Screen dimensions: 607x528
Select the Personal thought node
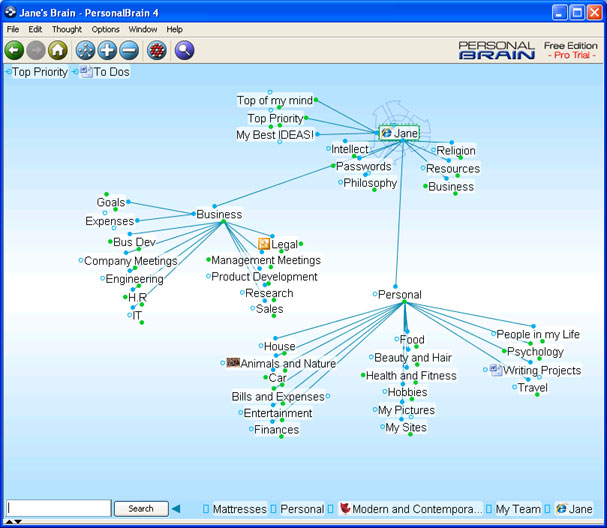pyautogui.click(x=400, y=295)
